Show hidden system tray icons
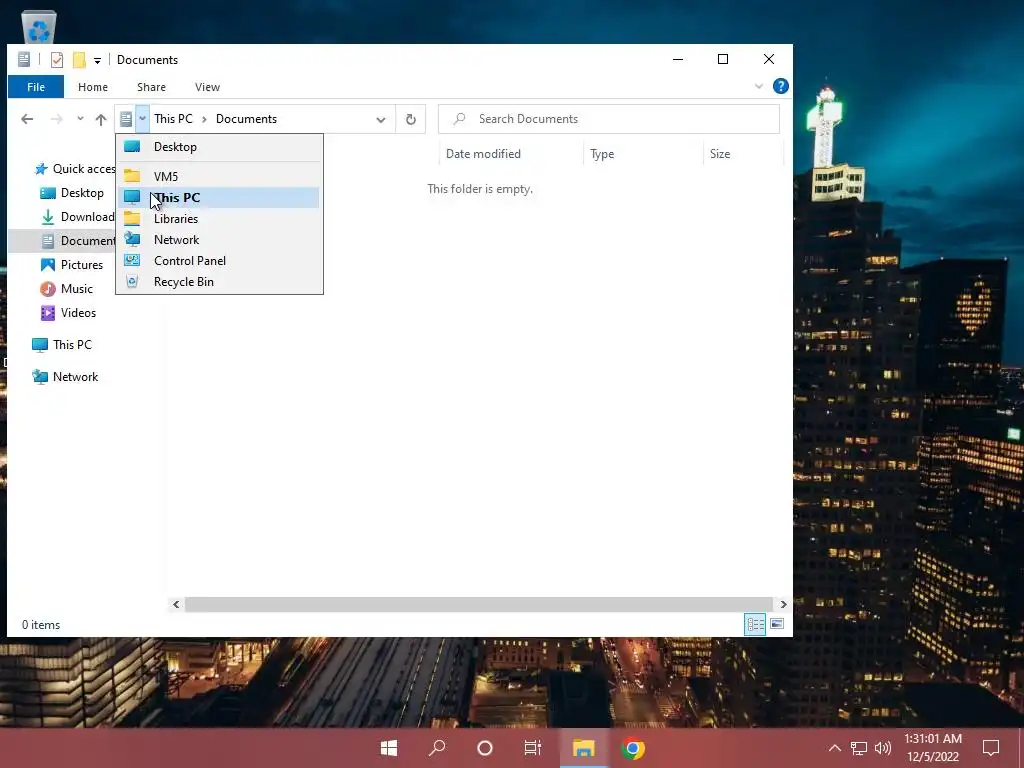The height and width of the screenshot is (768, 1024). (x=835, y=748)
